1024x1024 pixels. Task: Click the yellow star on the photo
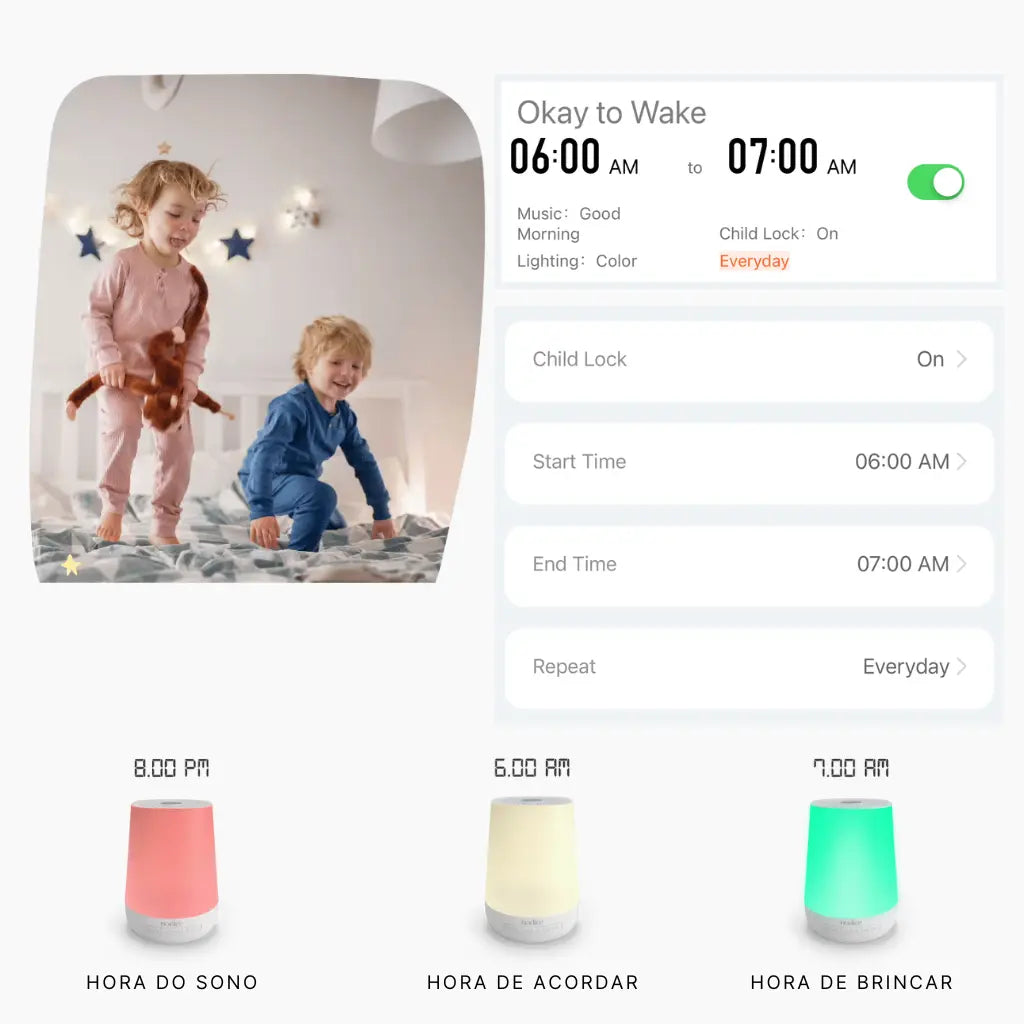pyautogui.click(x=71, y=564)
